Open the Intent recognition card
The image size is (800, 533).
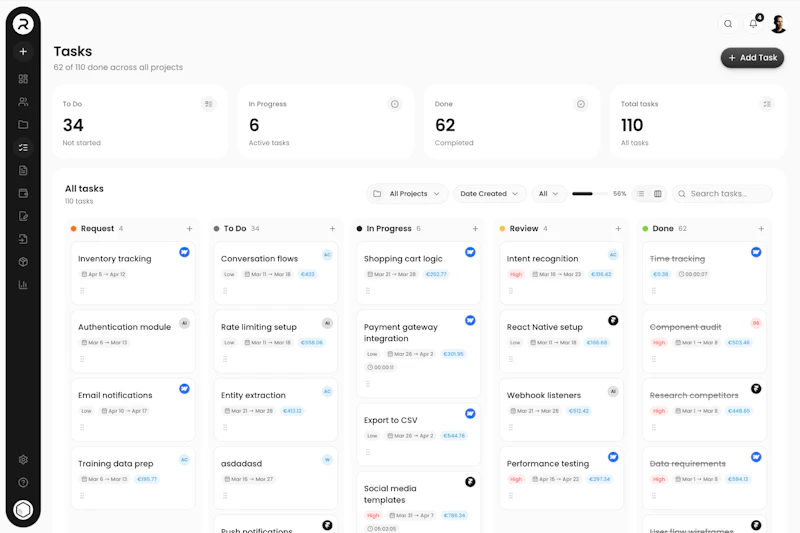click(x=561, y=273)
